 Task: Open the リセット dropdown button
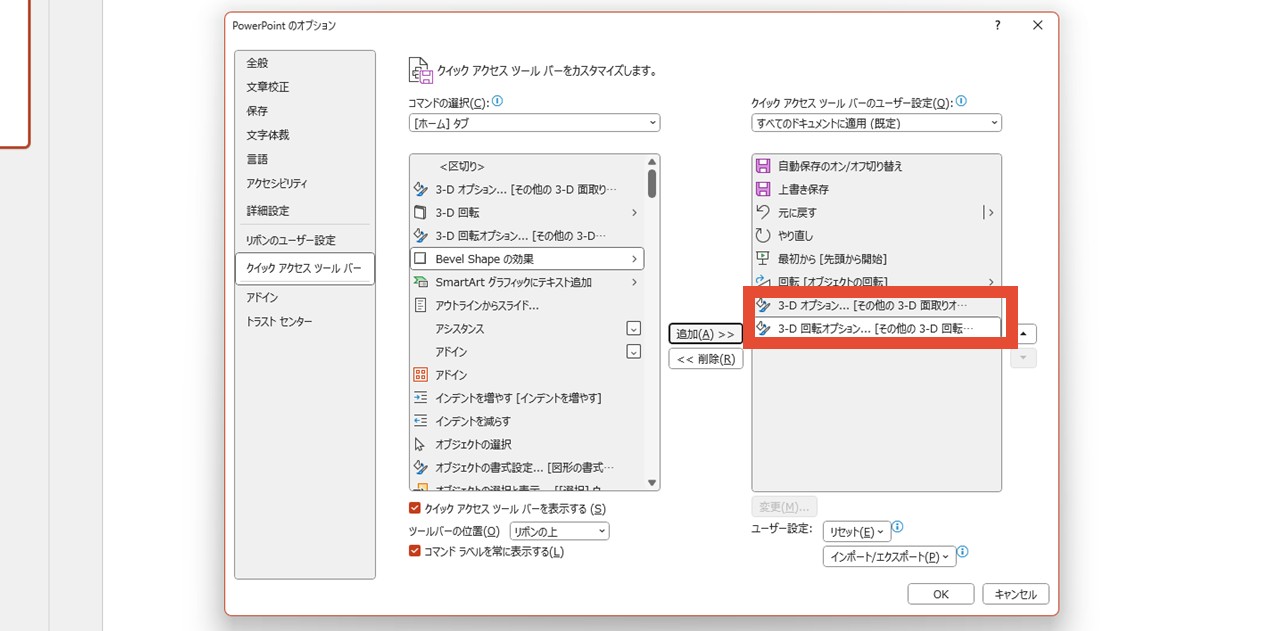pyautogui.click(x=856, y=531)
